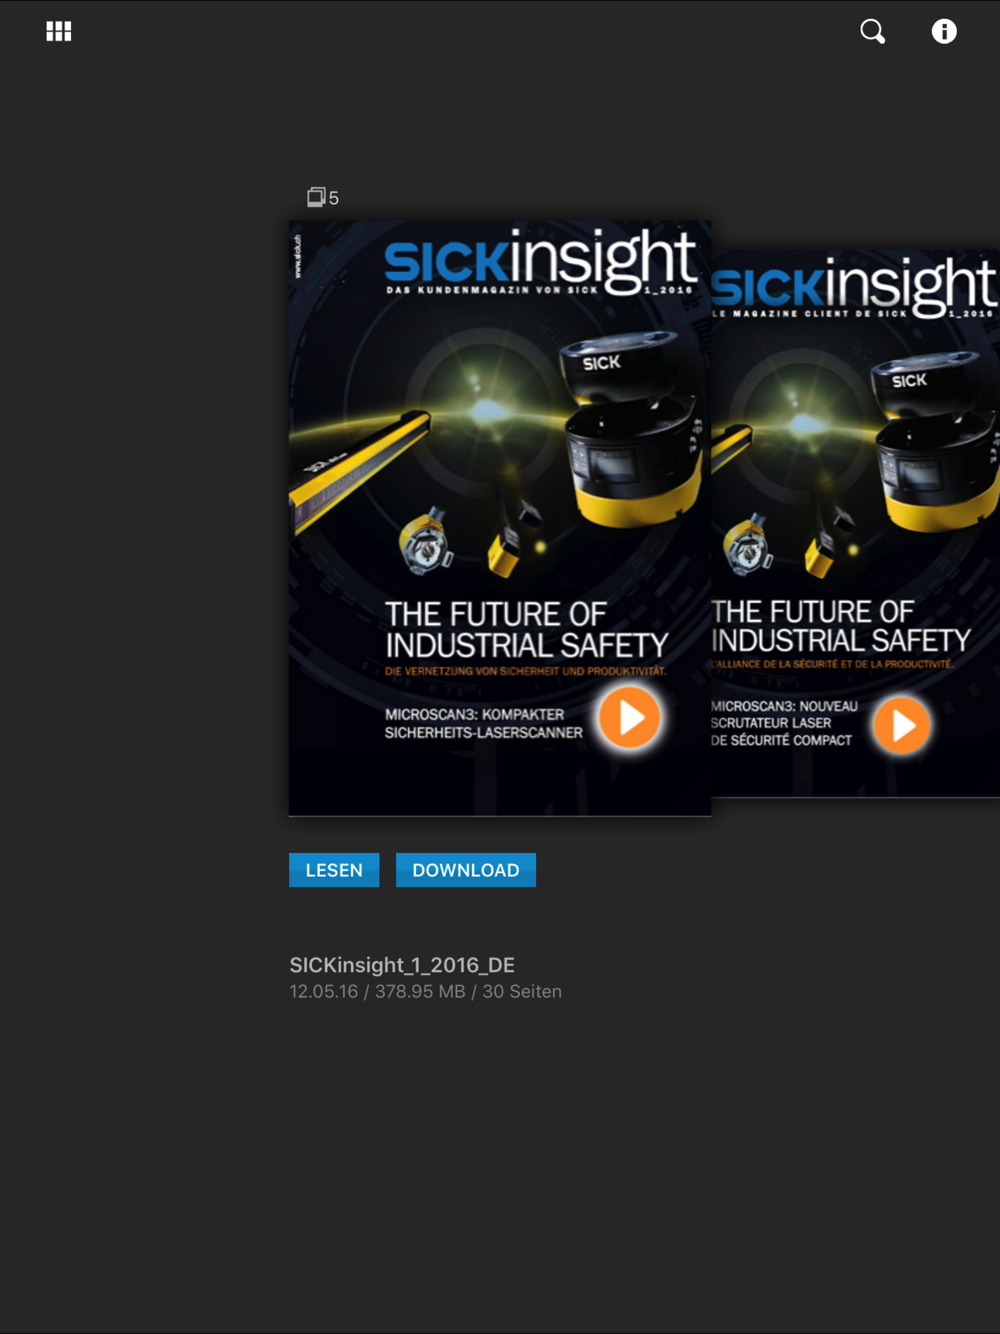Click the date and file size line
The height and width of the screenshot is (1334, 1000).
(x=425, y=992)
